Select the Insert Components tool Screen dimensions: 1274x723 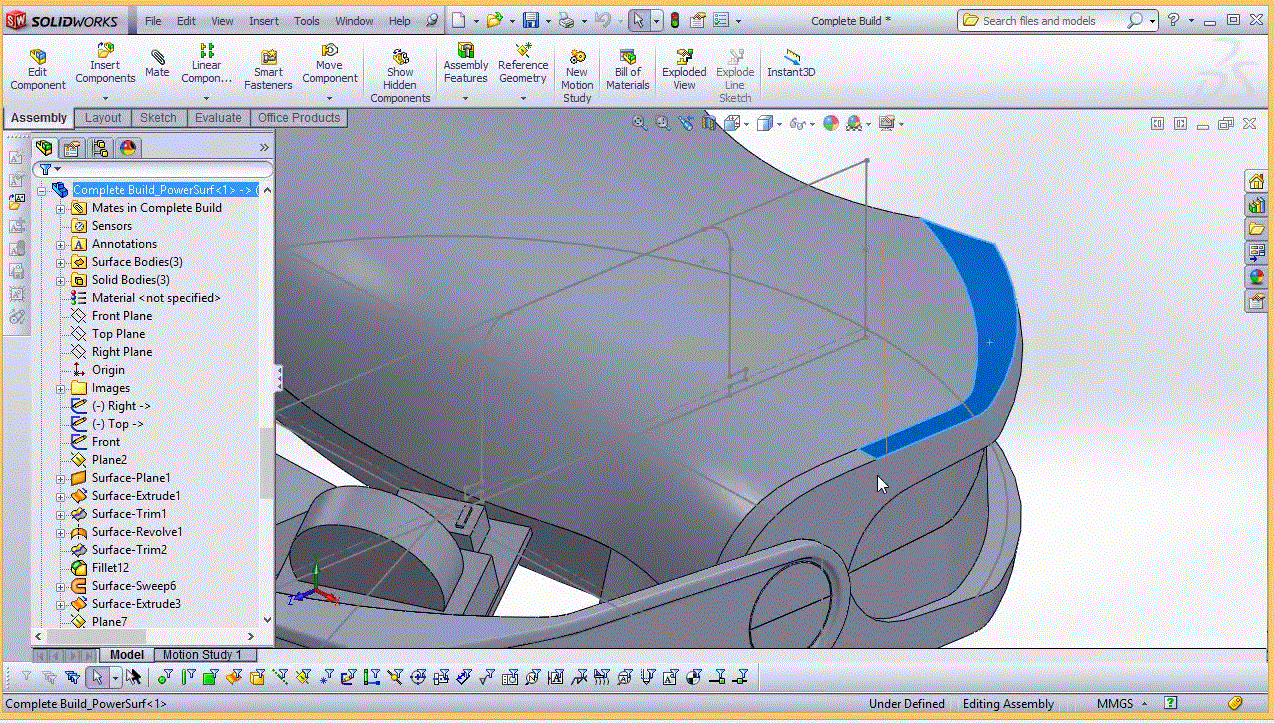tap(105, 64)
